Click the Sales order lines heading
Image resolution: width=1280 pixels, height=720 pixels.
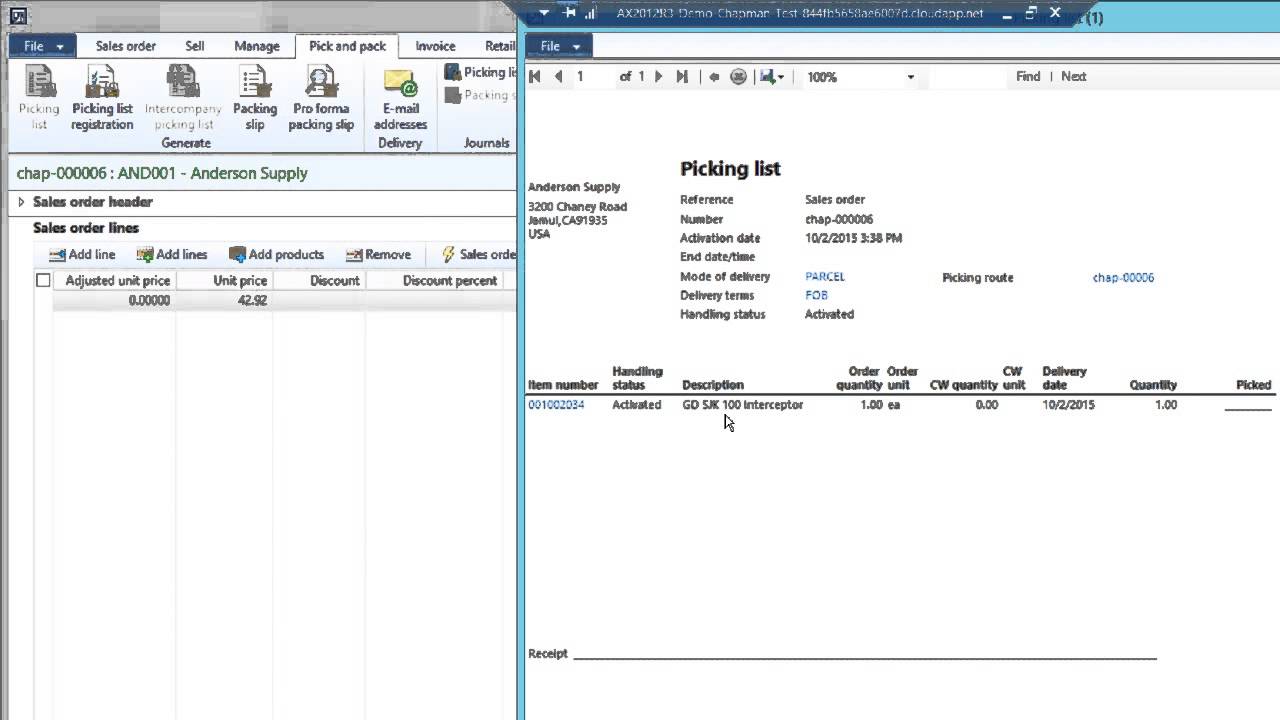pos(86,228)
